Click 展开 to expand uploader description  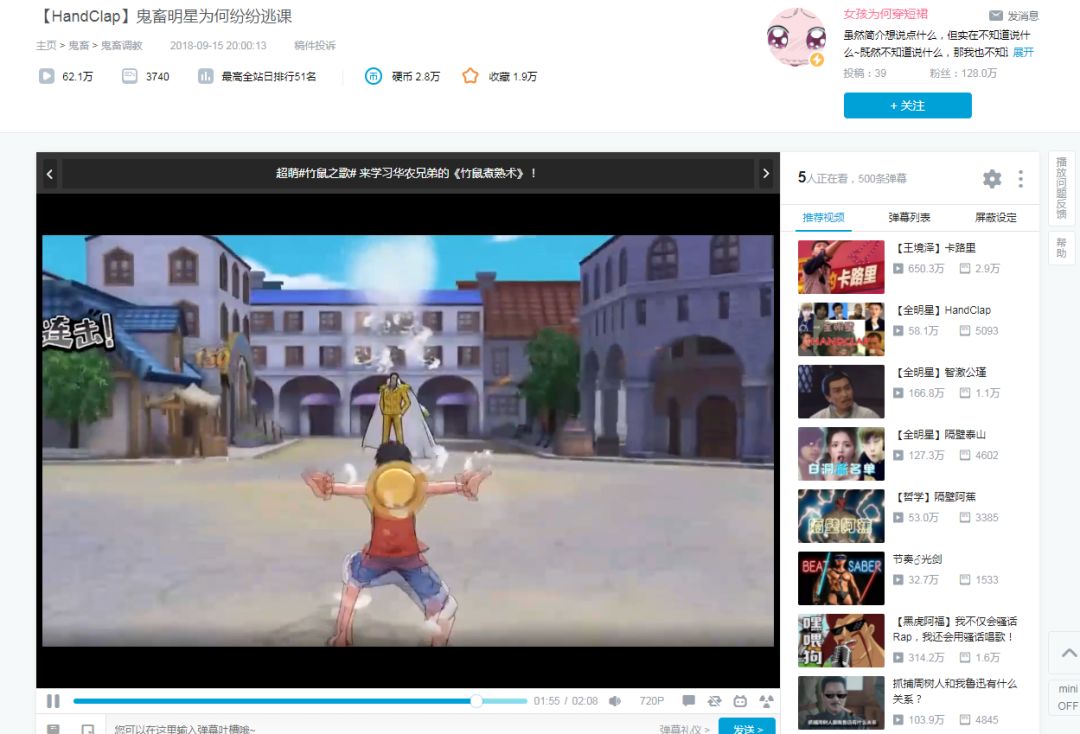(x=1023, y=52)
